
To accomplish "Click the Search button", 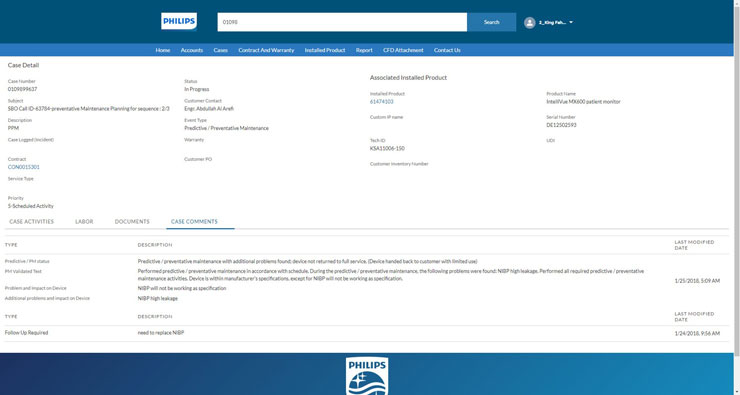I will [491, 22].
